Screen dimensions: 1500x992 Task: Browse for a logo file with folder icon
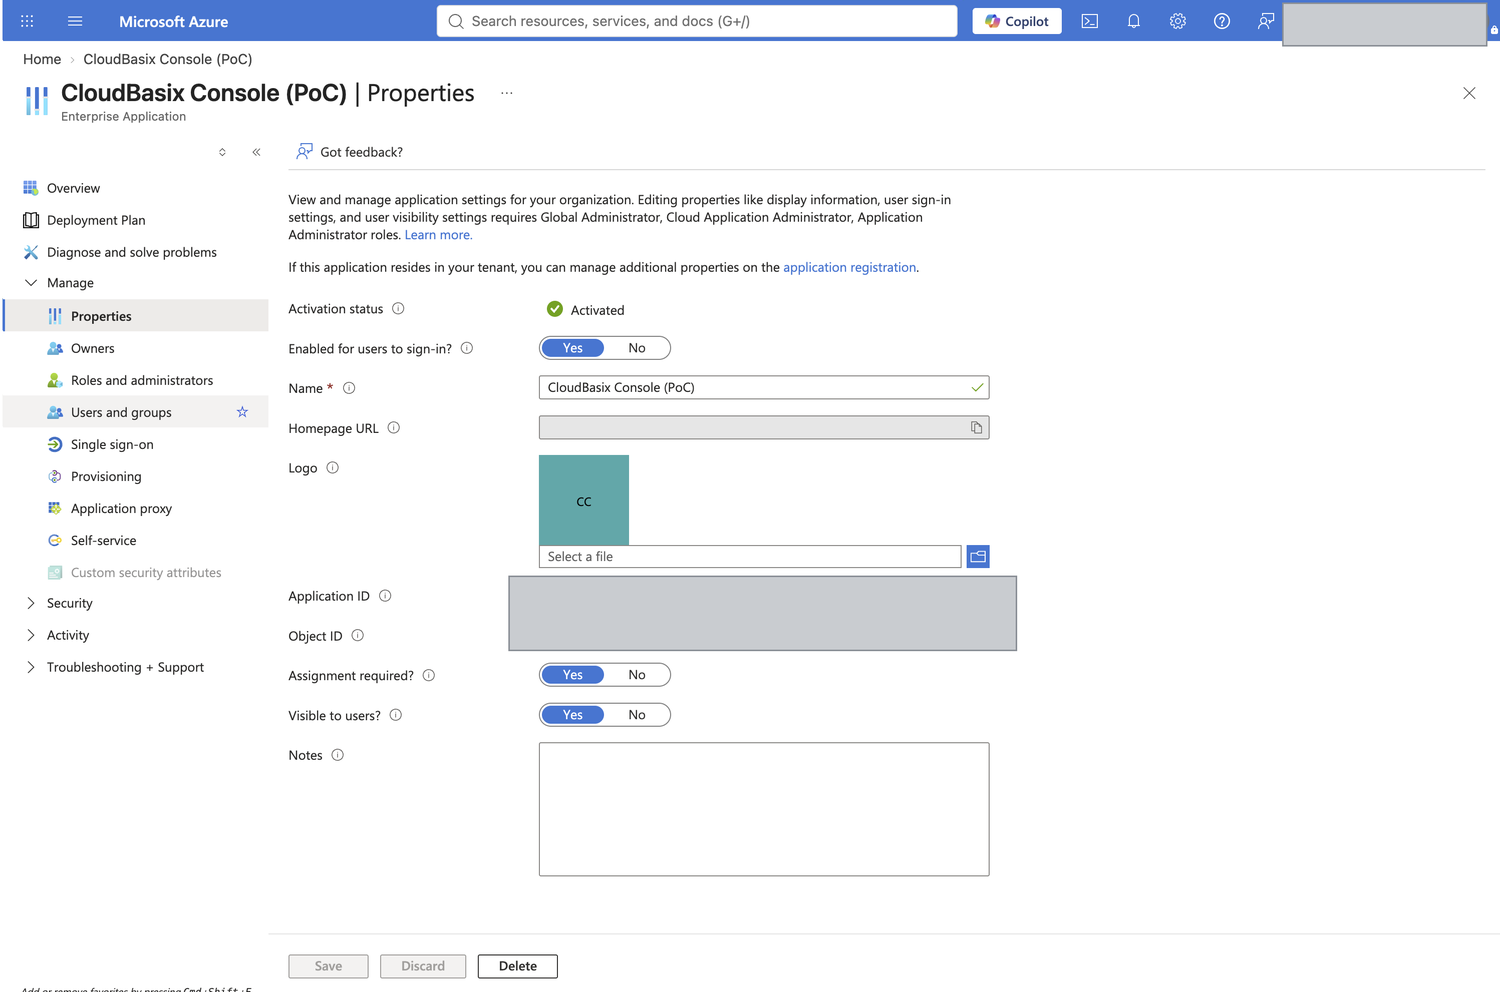pos(978,556)
